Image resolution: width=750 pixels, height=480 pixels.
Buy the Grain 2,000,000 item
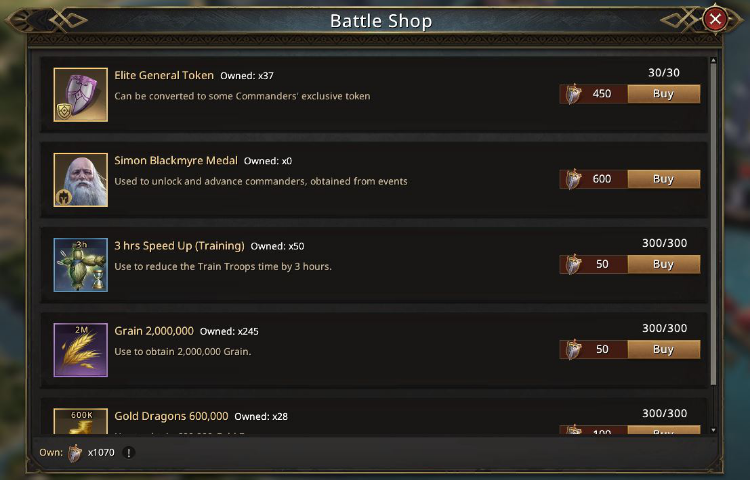(663, 349)
